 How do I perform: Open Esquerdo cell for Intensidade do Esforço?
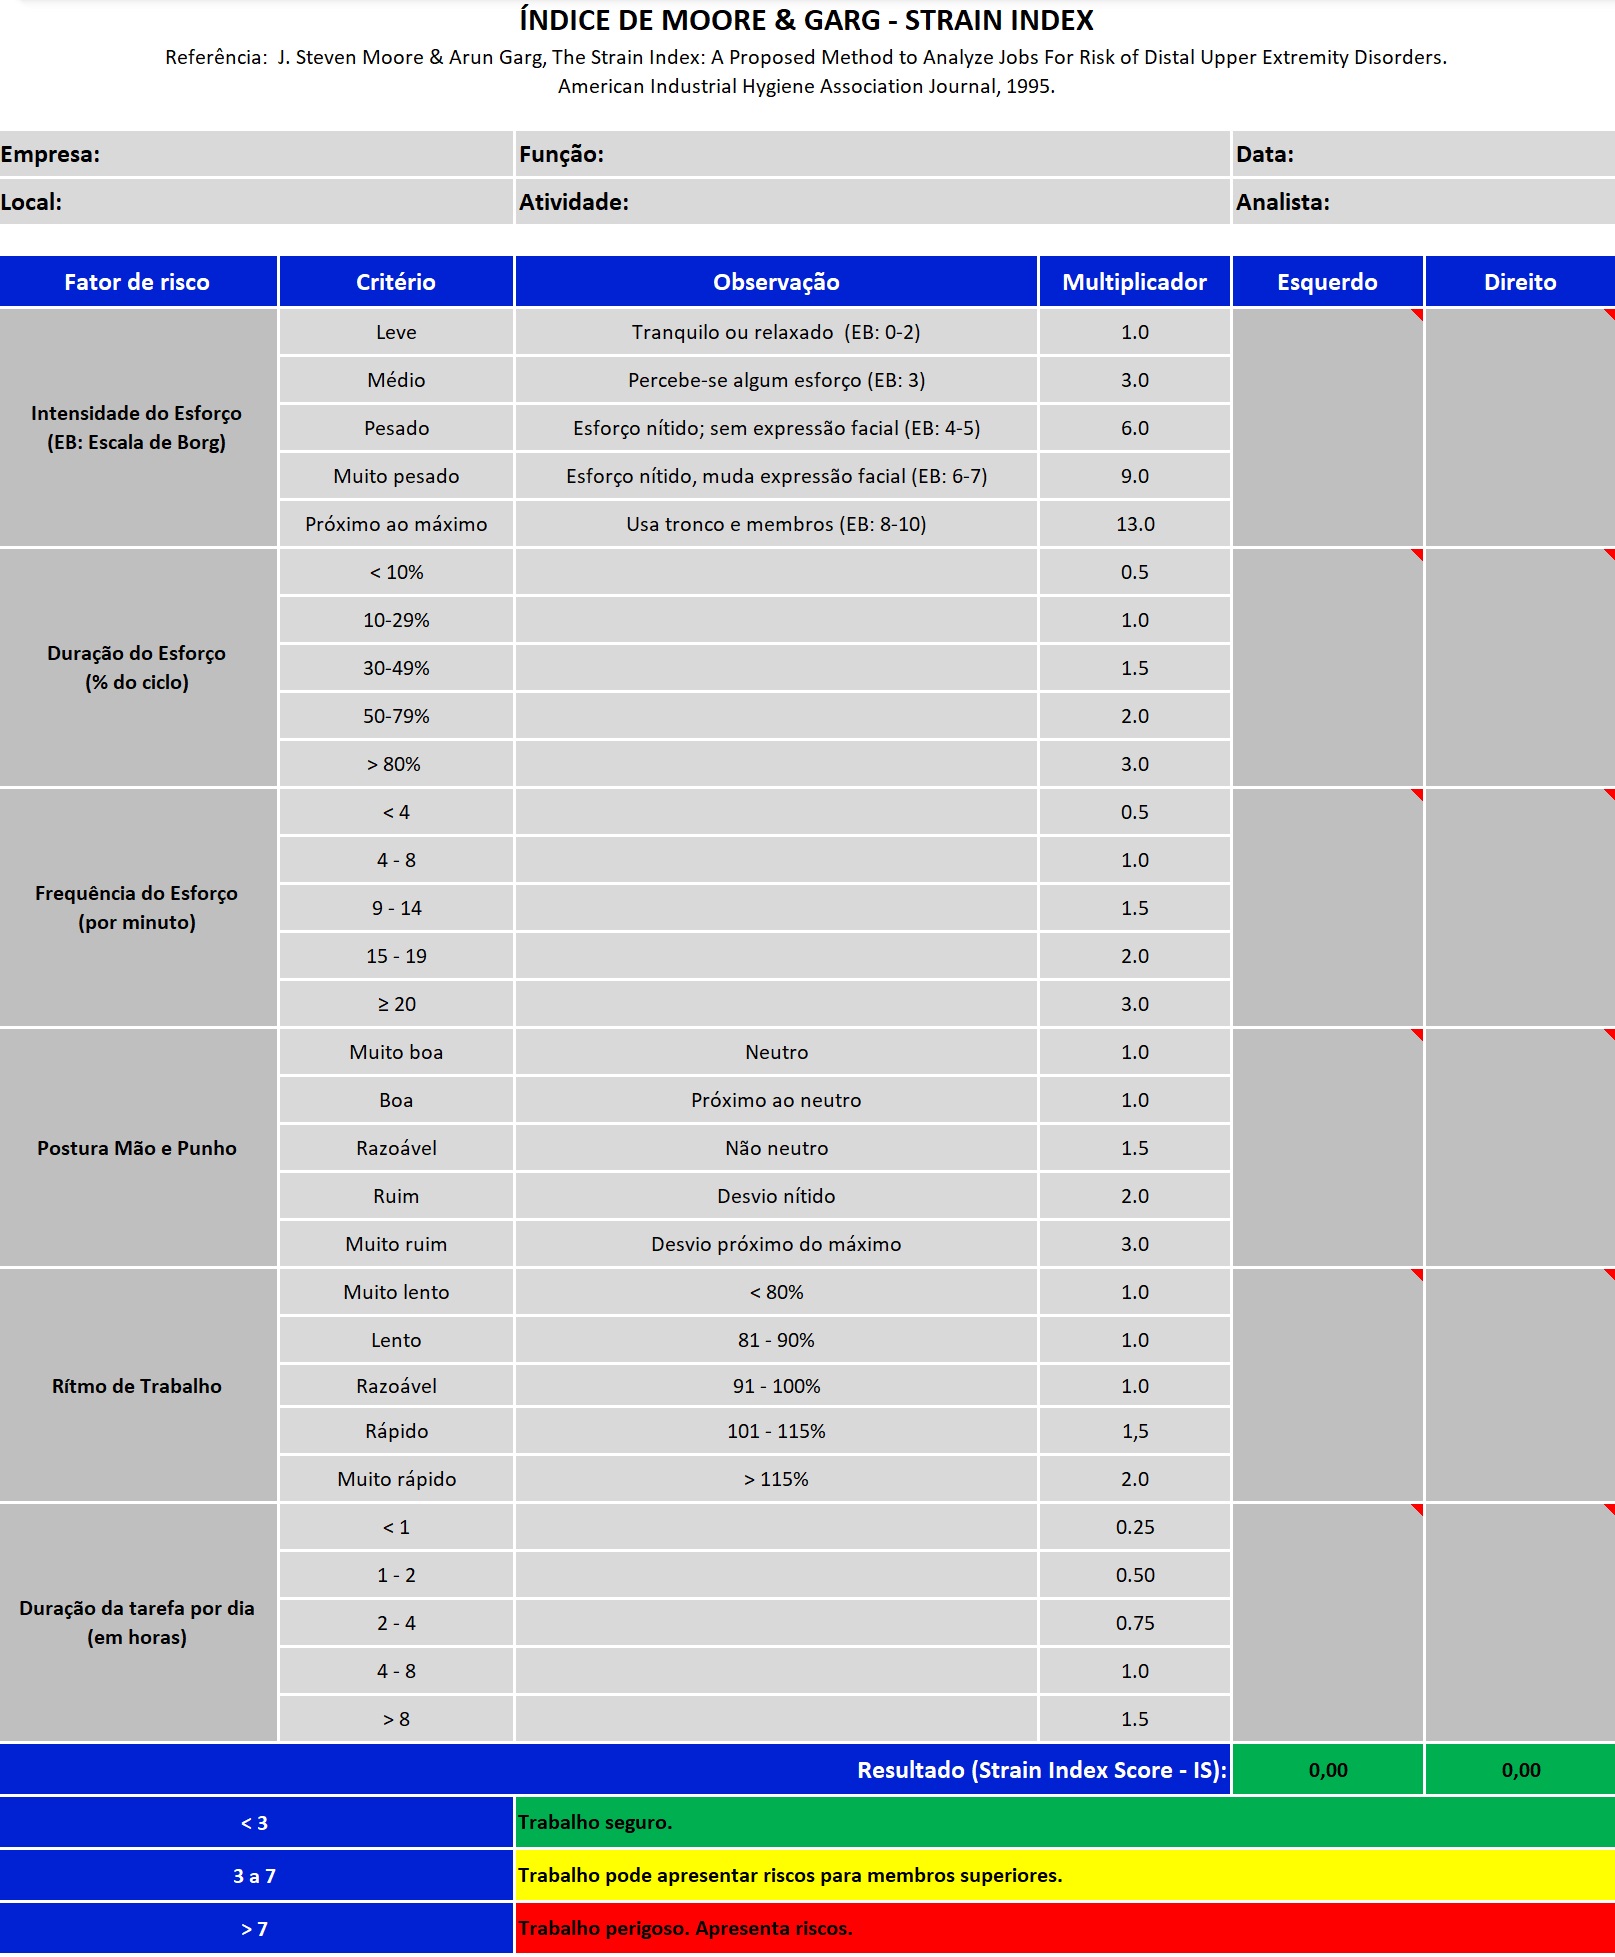pos(1327,428)
